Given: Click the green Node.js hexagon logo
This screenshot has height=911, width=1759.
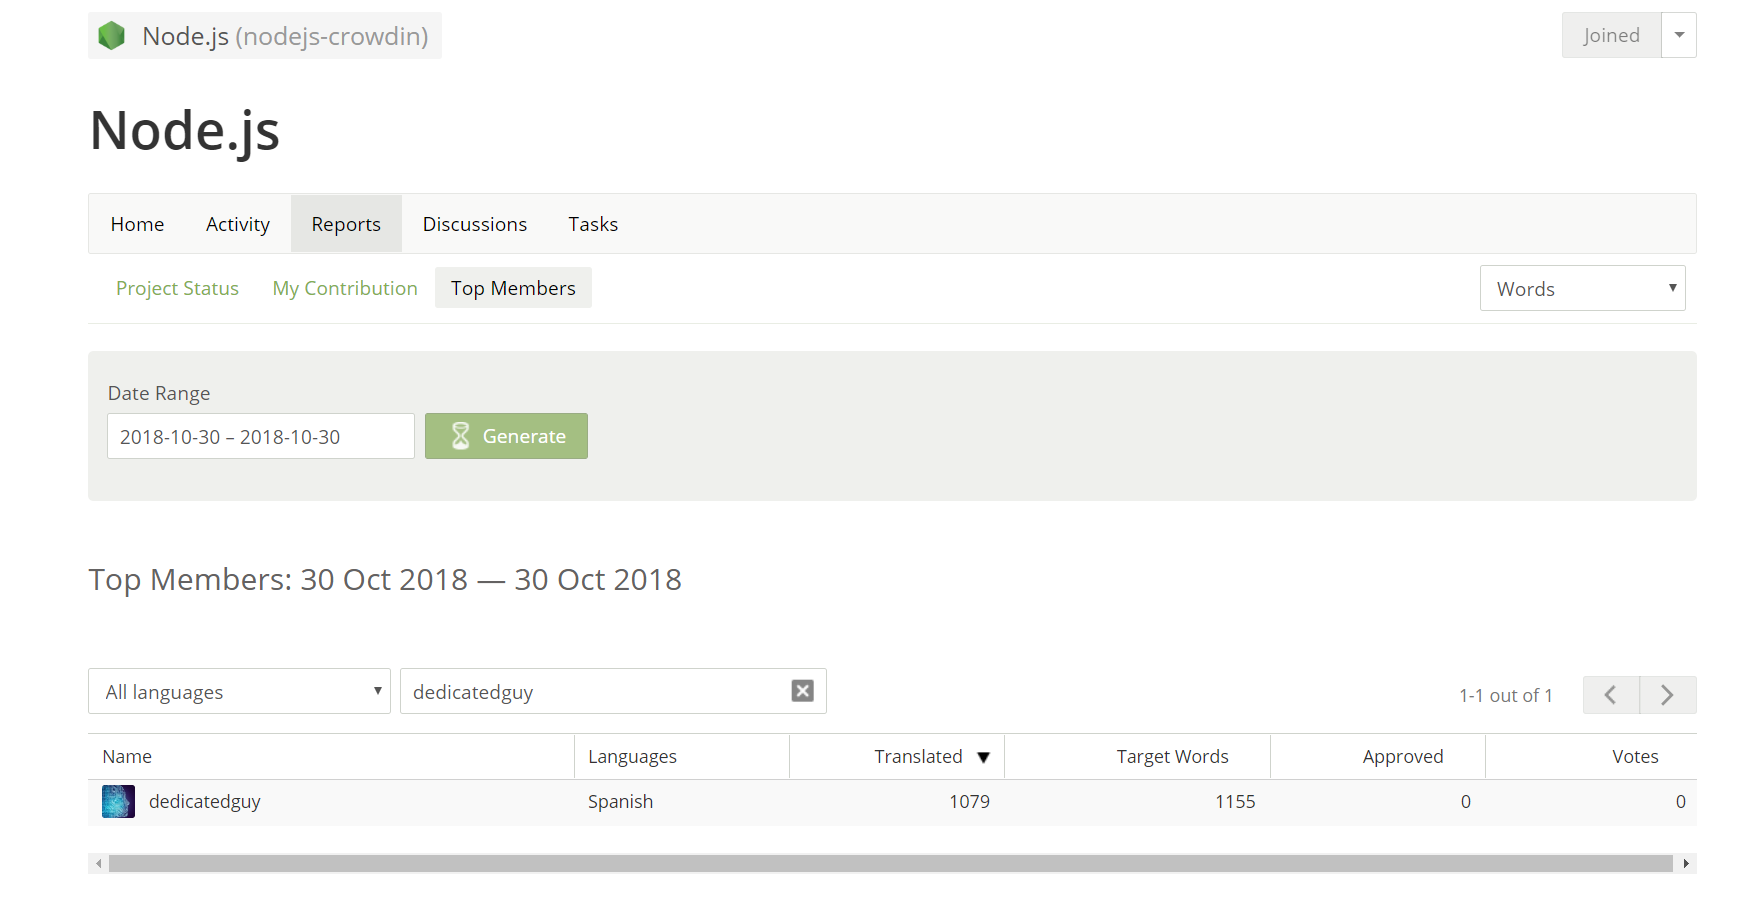Looking at the screenshot, I should pyautogui.click(x=111, y=36).
